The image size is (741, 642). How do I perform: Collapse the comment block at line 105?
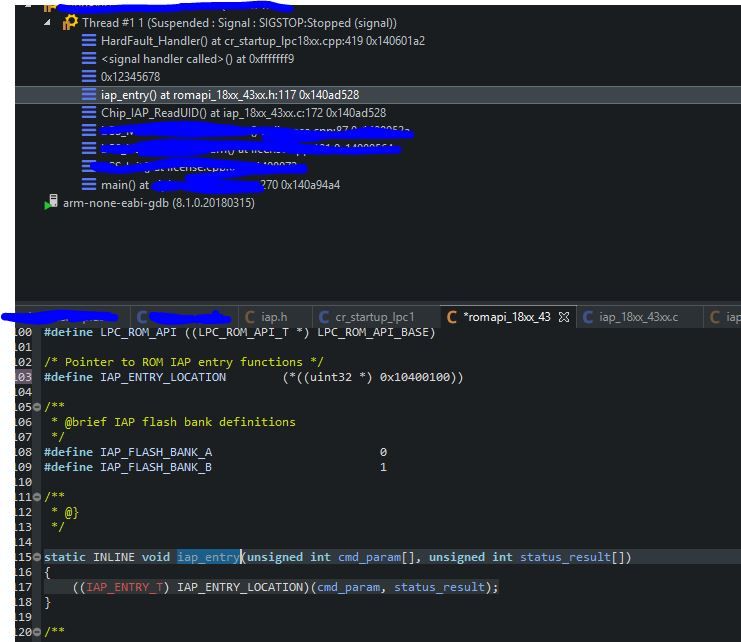[37, 407]
